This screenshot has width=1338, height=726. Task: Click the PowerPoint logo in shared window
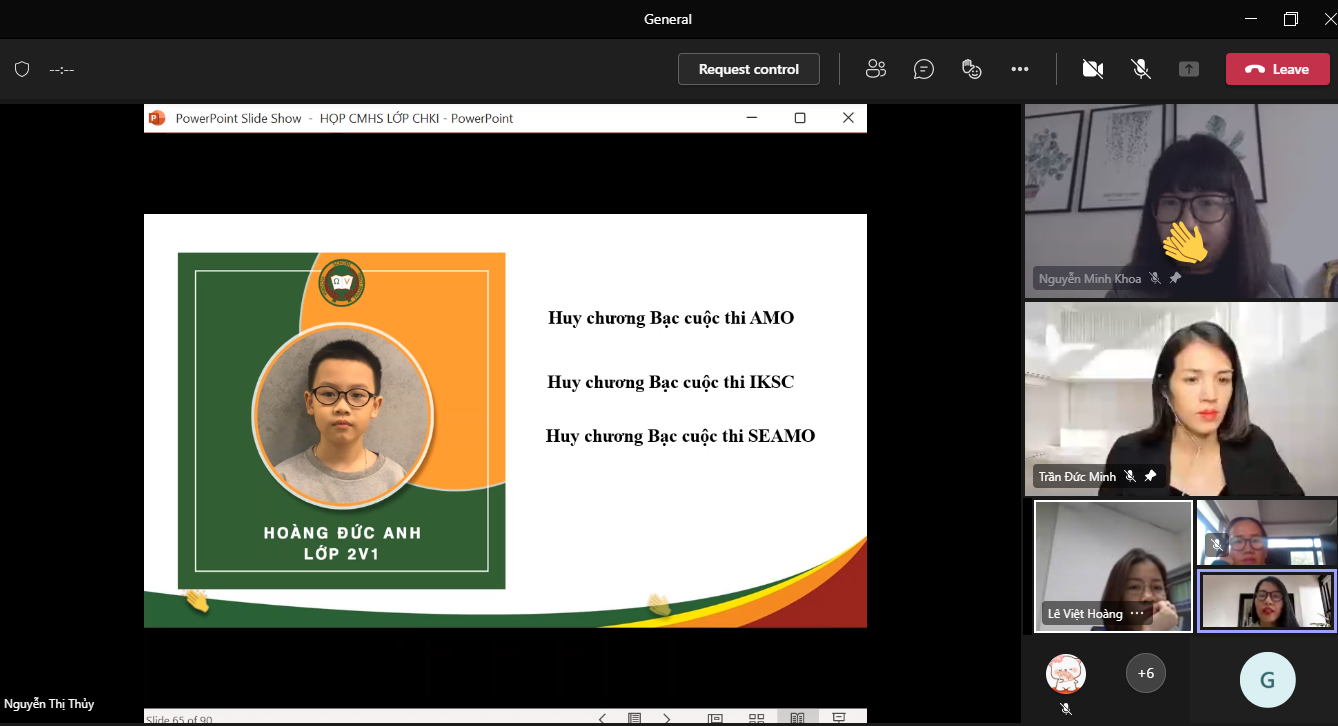156,118
